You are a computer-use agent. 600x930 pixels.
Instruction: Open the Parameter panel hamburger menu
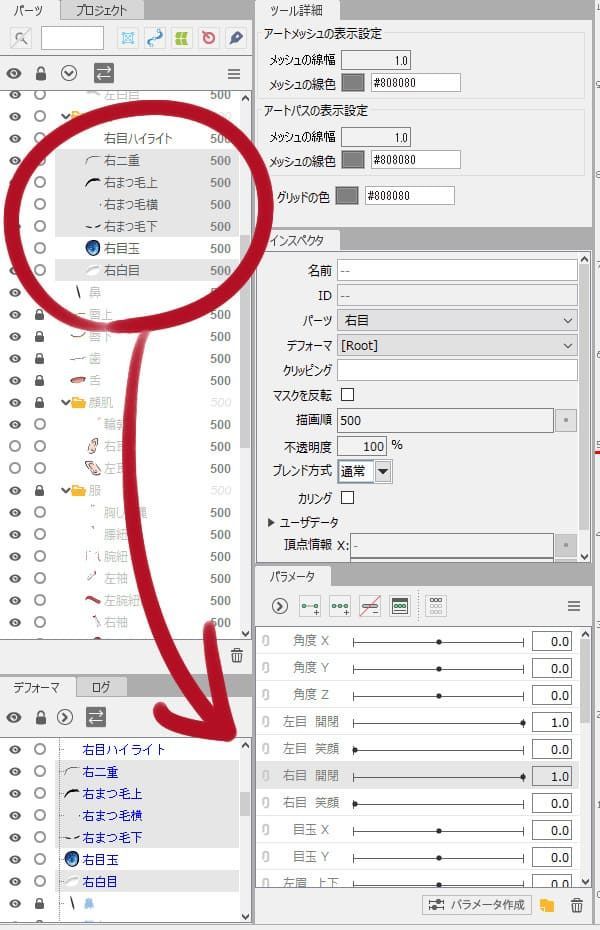(x=574, y=606)
